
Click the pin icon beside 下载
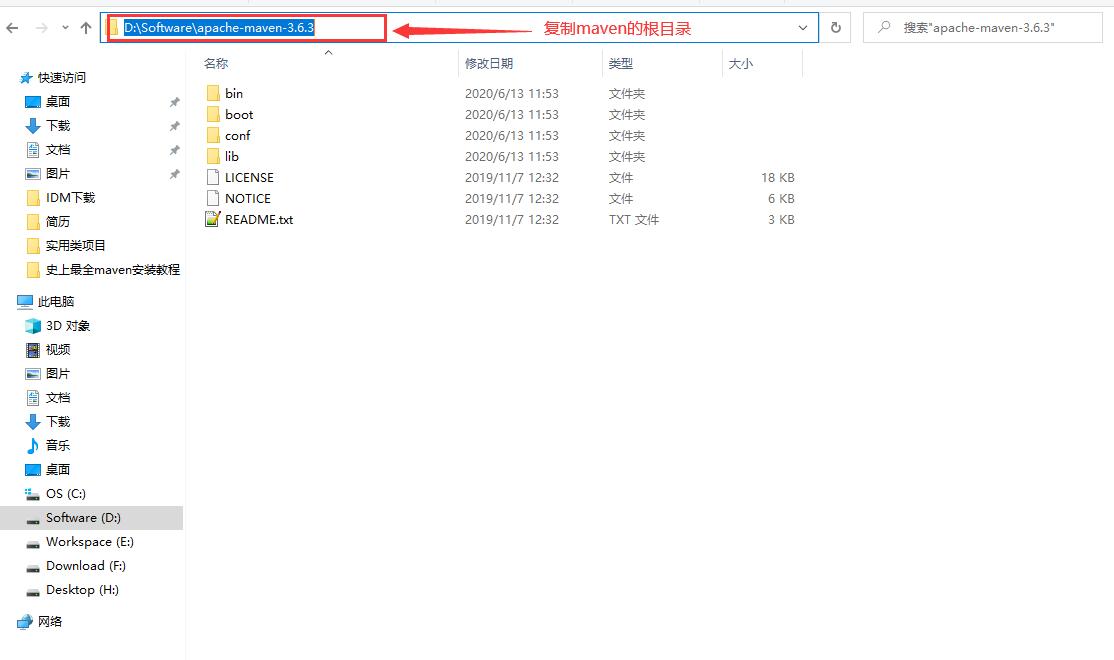(175, 126)
